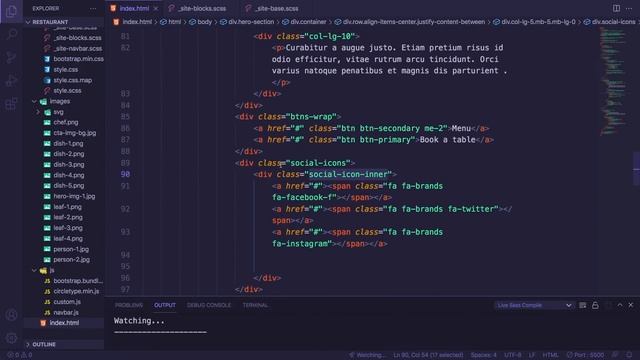Toggle output scroll lock icon
This screenshot has height=360, width=640.
pos(595,305)
